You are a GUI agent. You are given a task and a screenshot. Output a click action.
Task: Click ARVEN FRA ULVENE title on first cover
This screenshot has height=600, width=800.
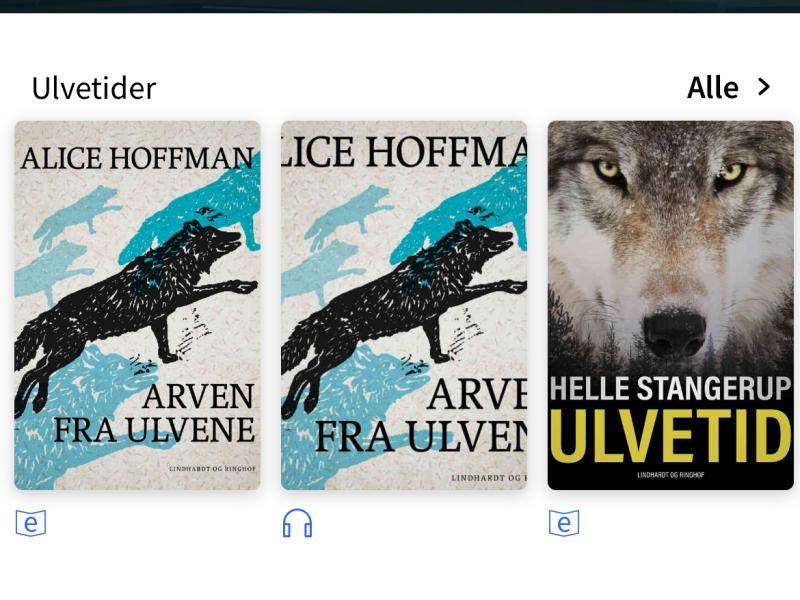tap(155, 413)
